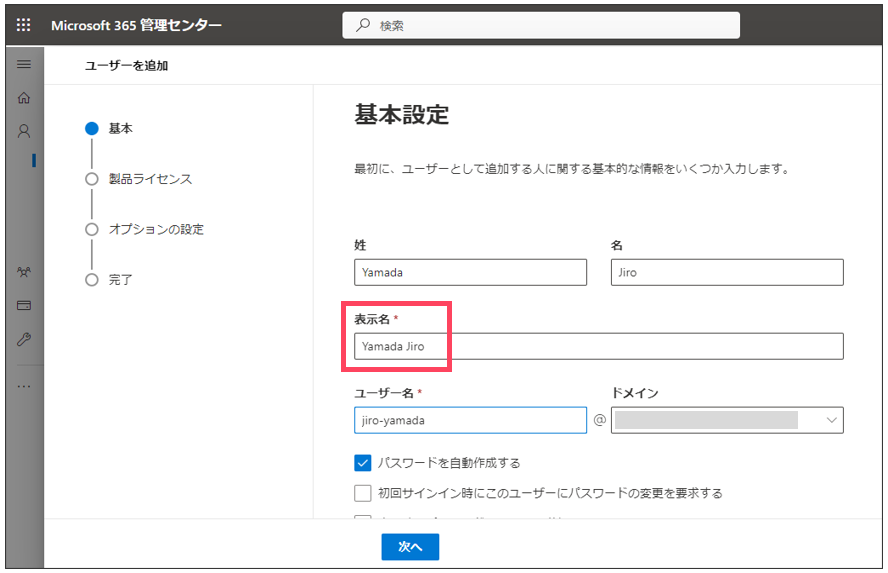
Task: Click the magnifier icon in the search box
Action: 362,25
